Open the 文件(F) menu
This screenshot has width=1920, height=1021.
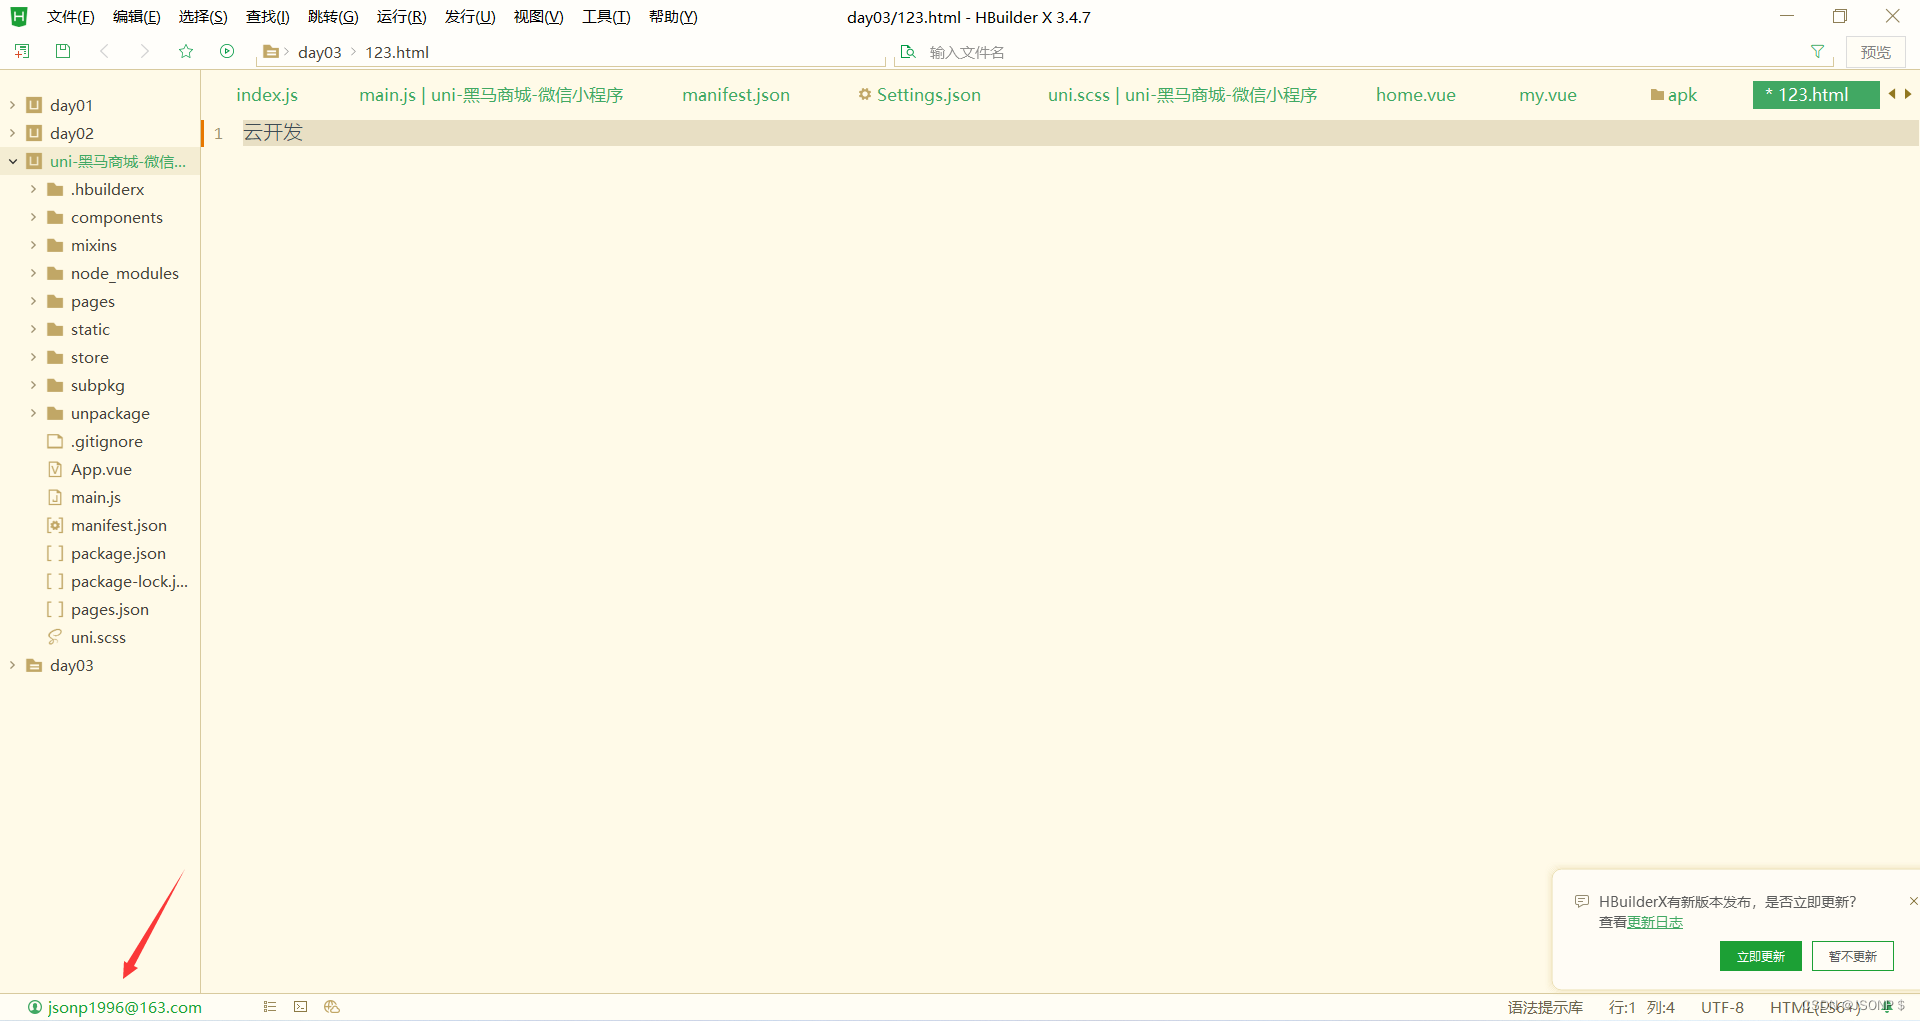[70, 17]
